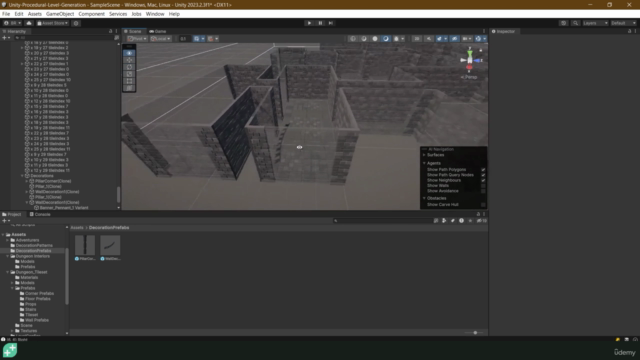This screenshot has width=640, height=360.
Task: Collapse the Agents section in AI Navigation
Action: pyautogui.click(x=424, y=163)
